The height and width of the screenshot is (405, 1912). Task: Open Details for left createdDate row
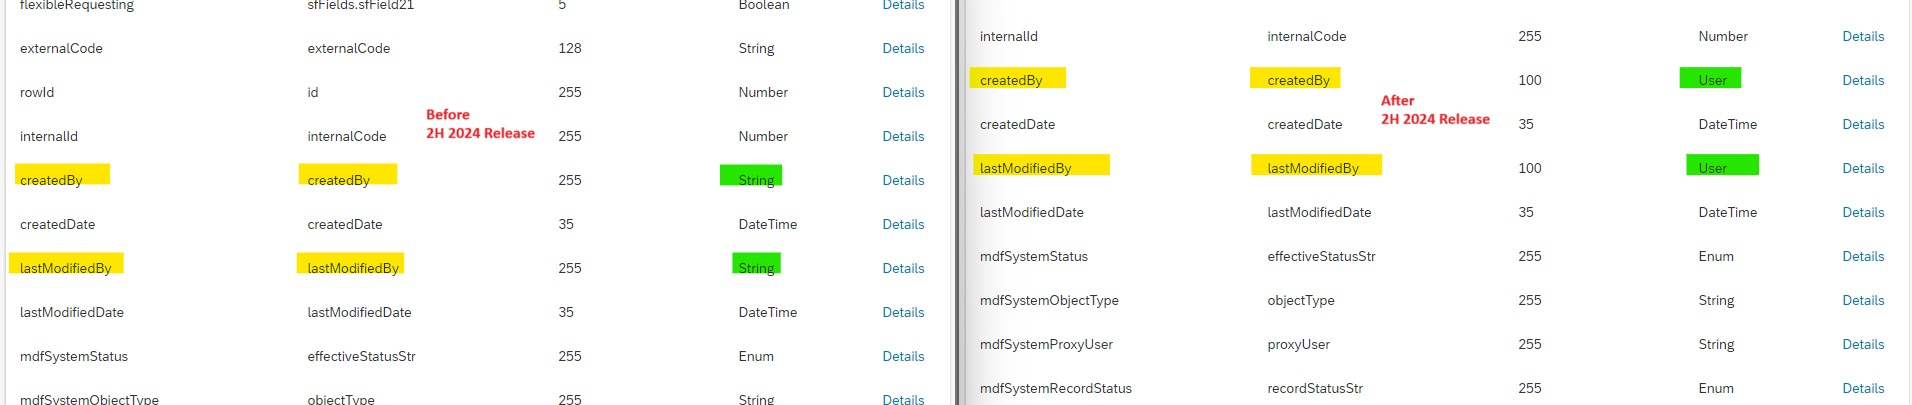click(x=903, y=224)
